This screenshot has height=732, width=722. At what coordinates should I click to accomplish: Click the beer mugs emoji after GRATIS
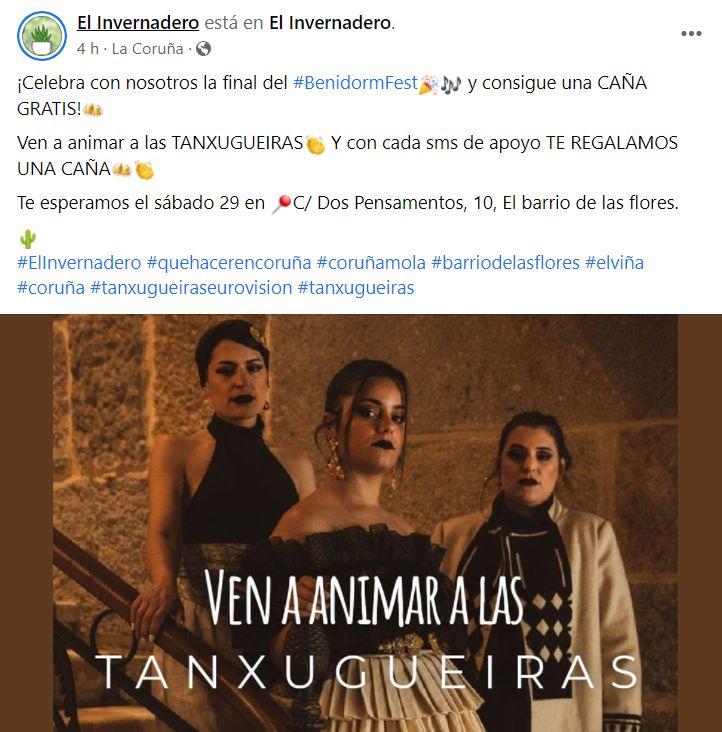click(x=93, y=110)
